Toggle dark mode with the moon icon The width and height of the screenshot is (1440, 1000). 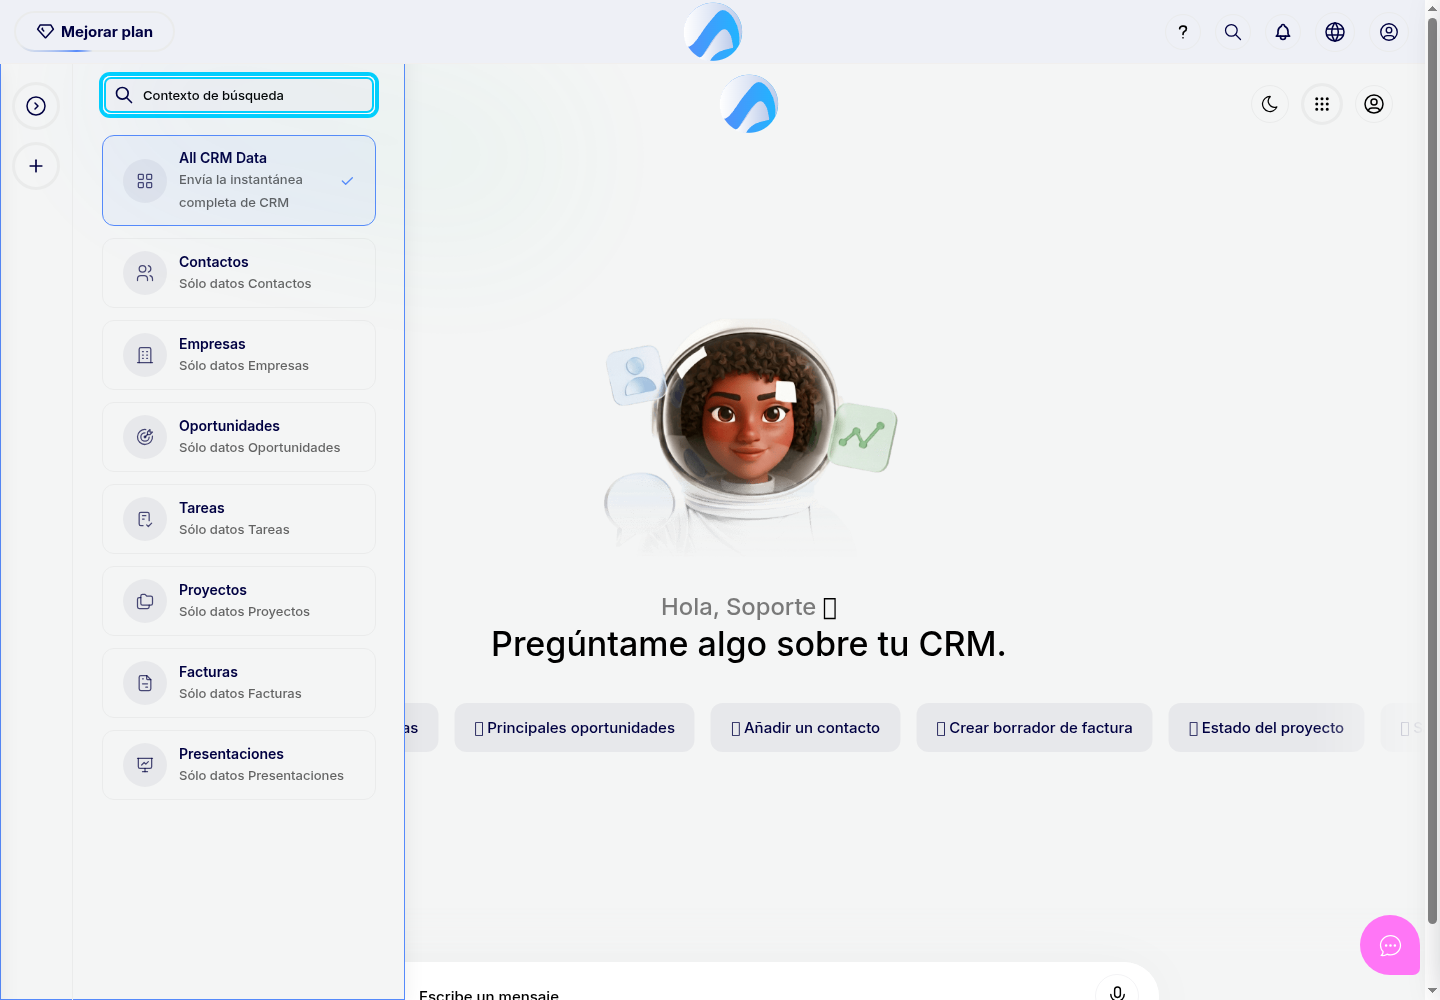(x=1270, y=104)
